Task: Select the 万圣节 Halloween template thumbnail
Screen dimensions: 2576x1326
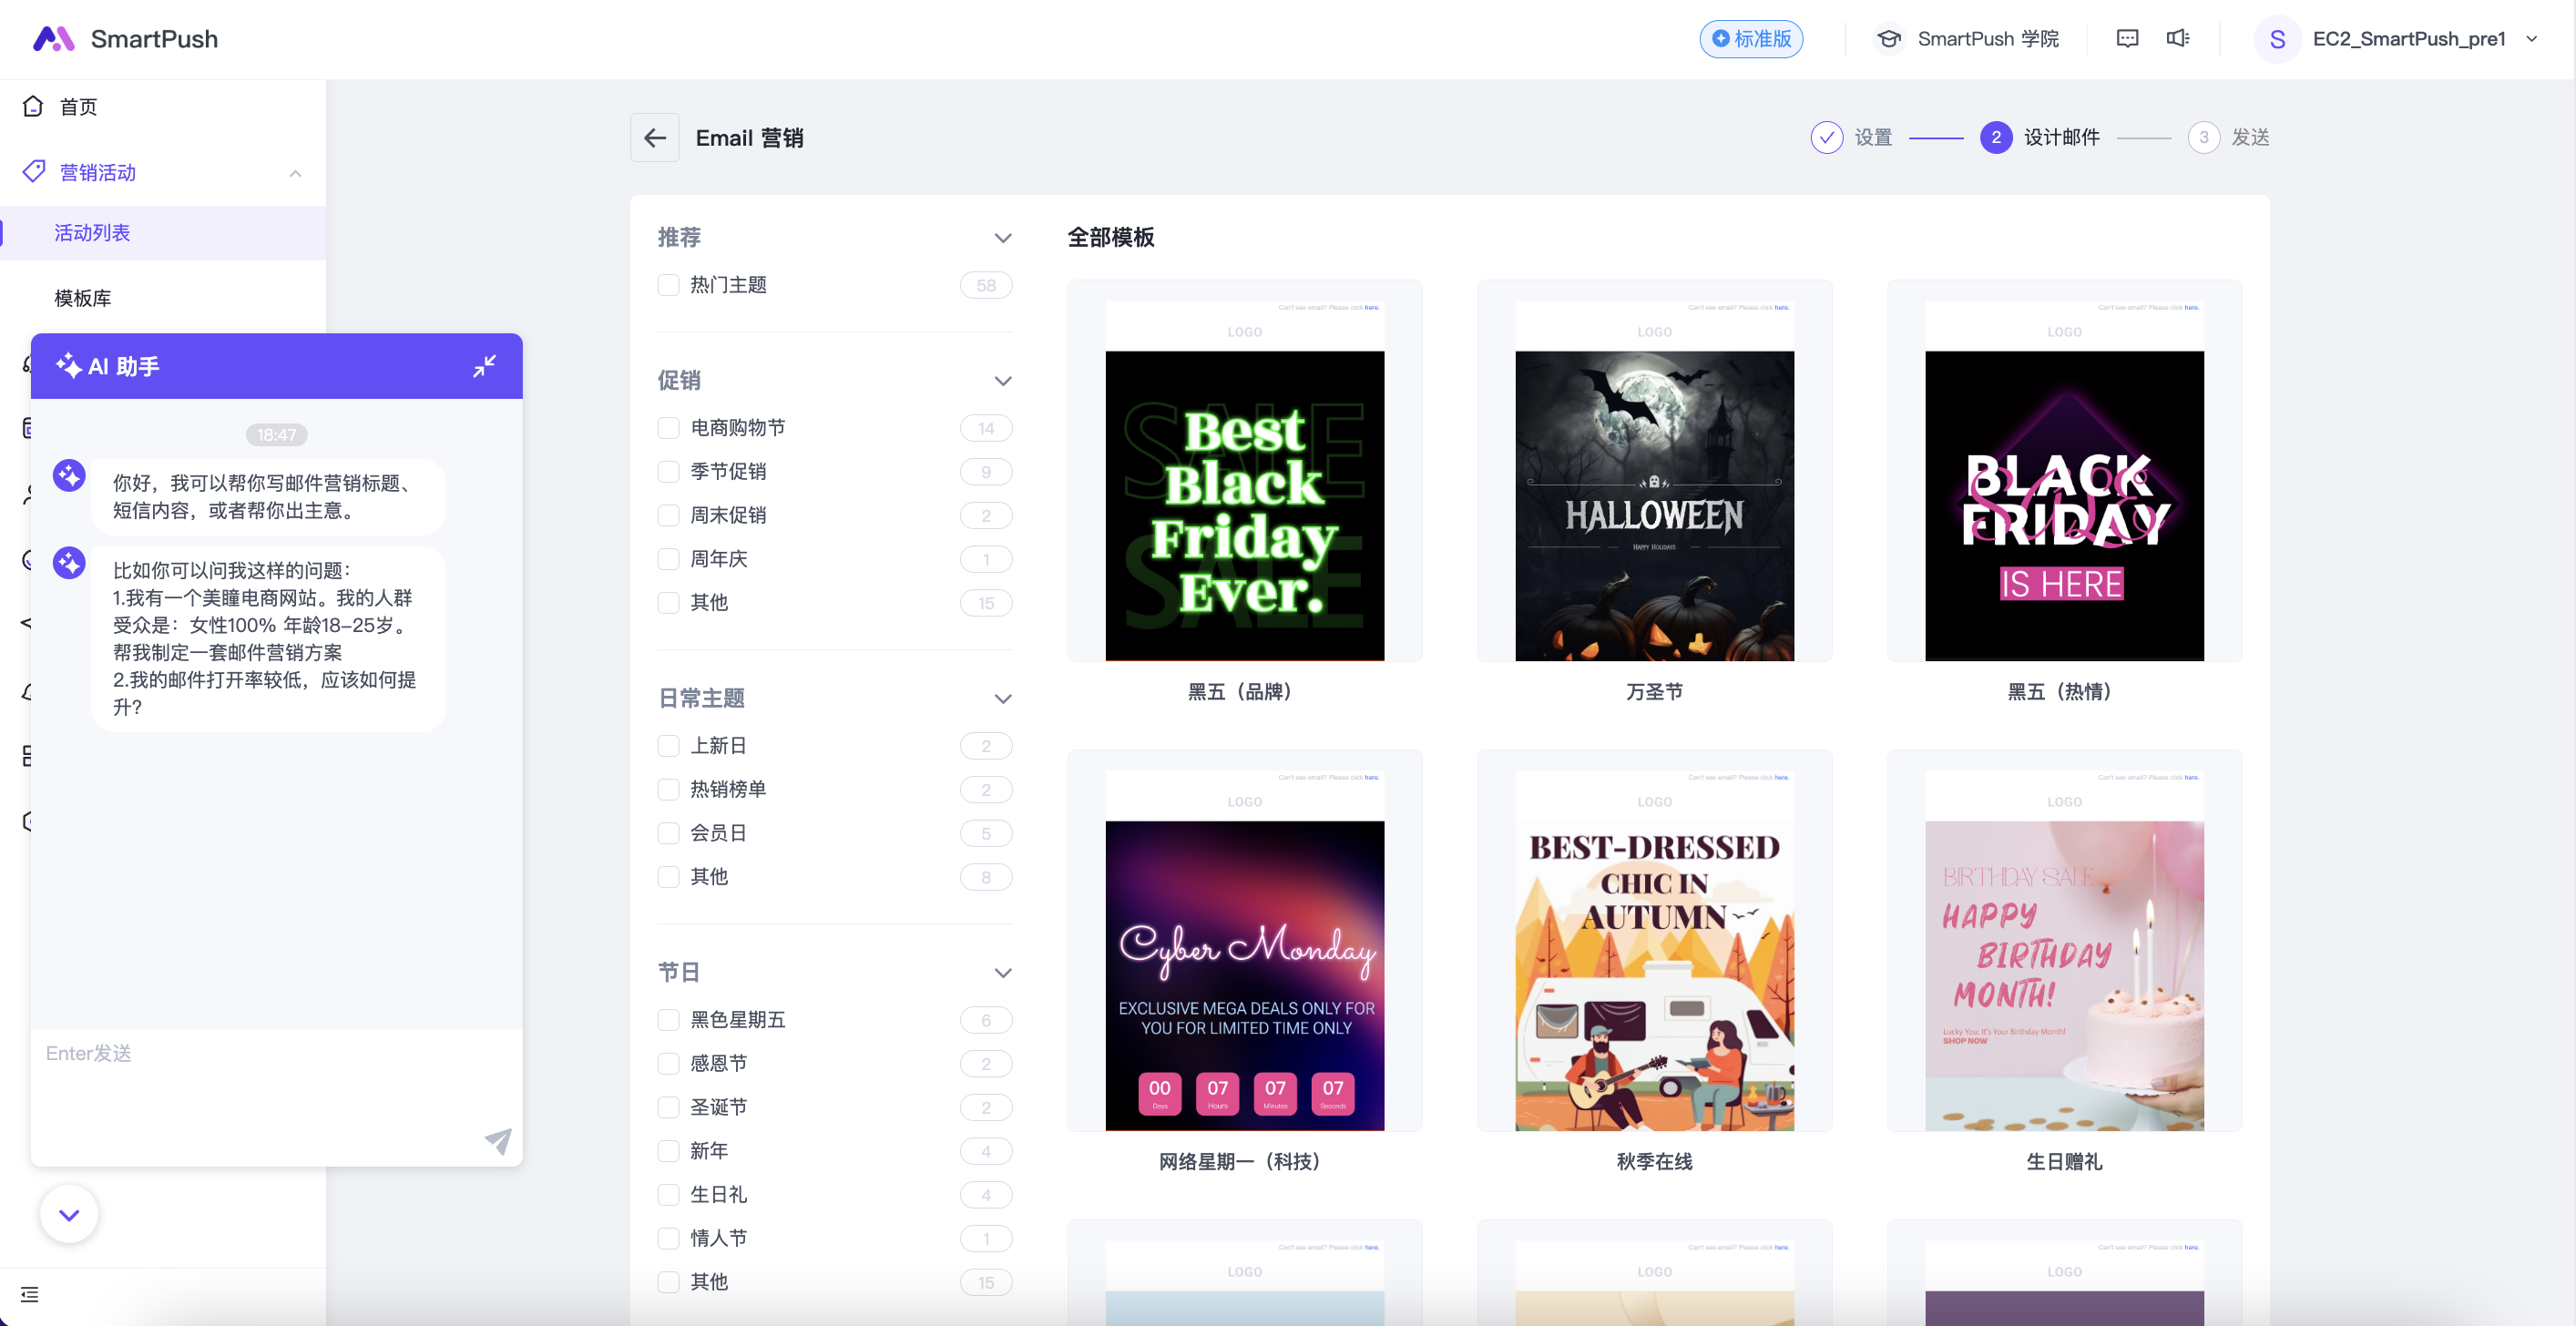Action: tap(1654, 471)
